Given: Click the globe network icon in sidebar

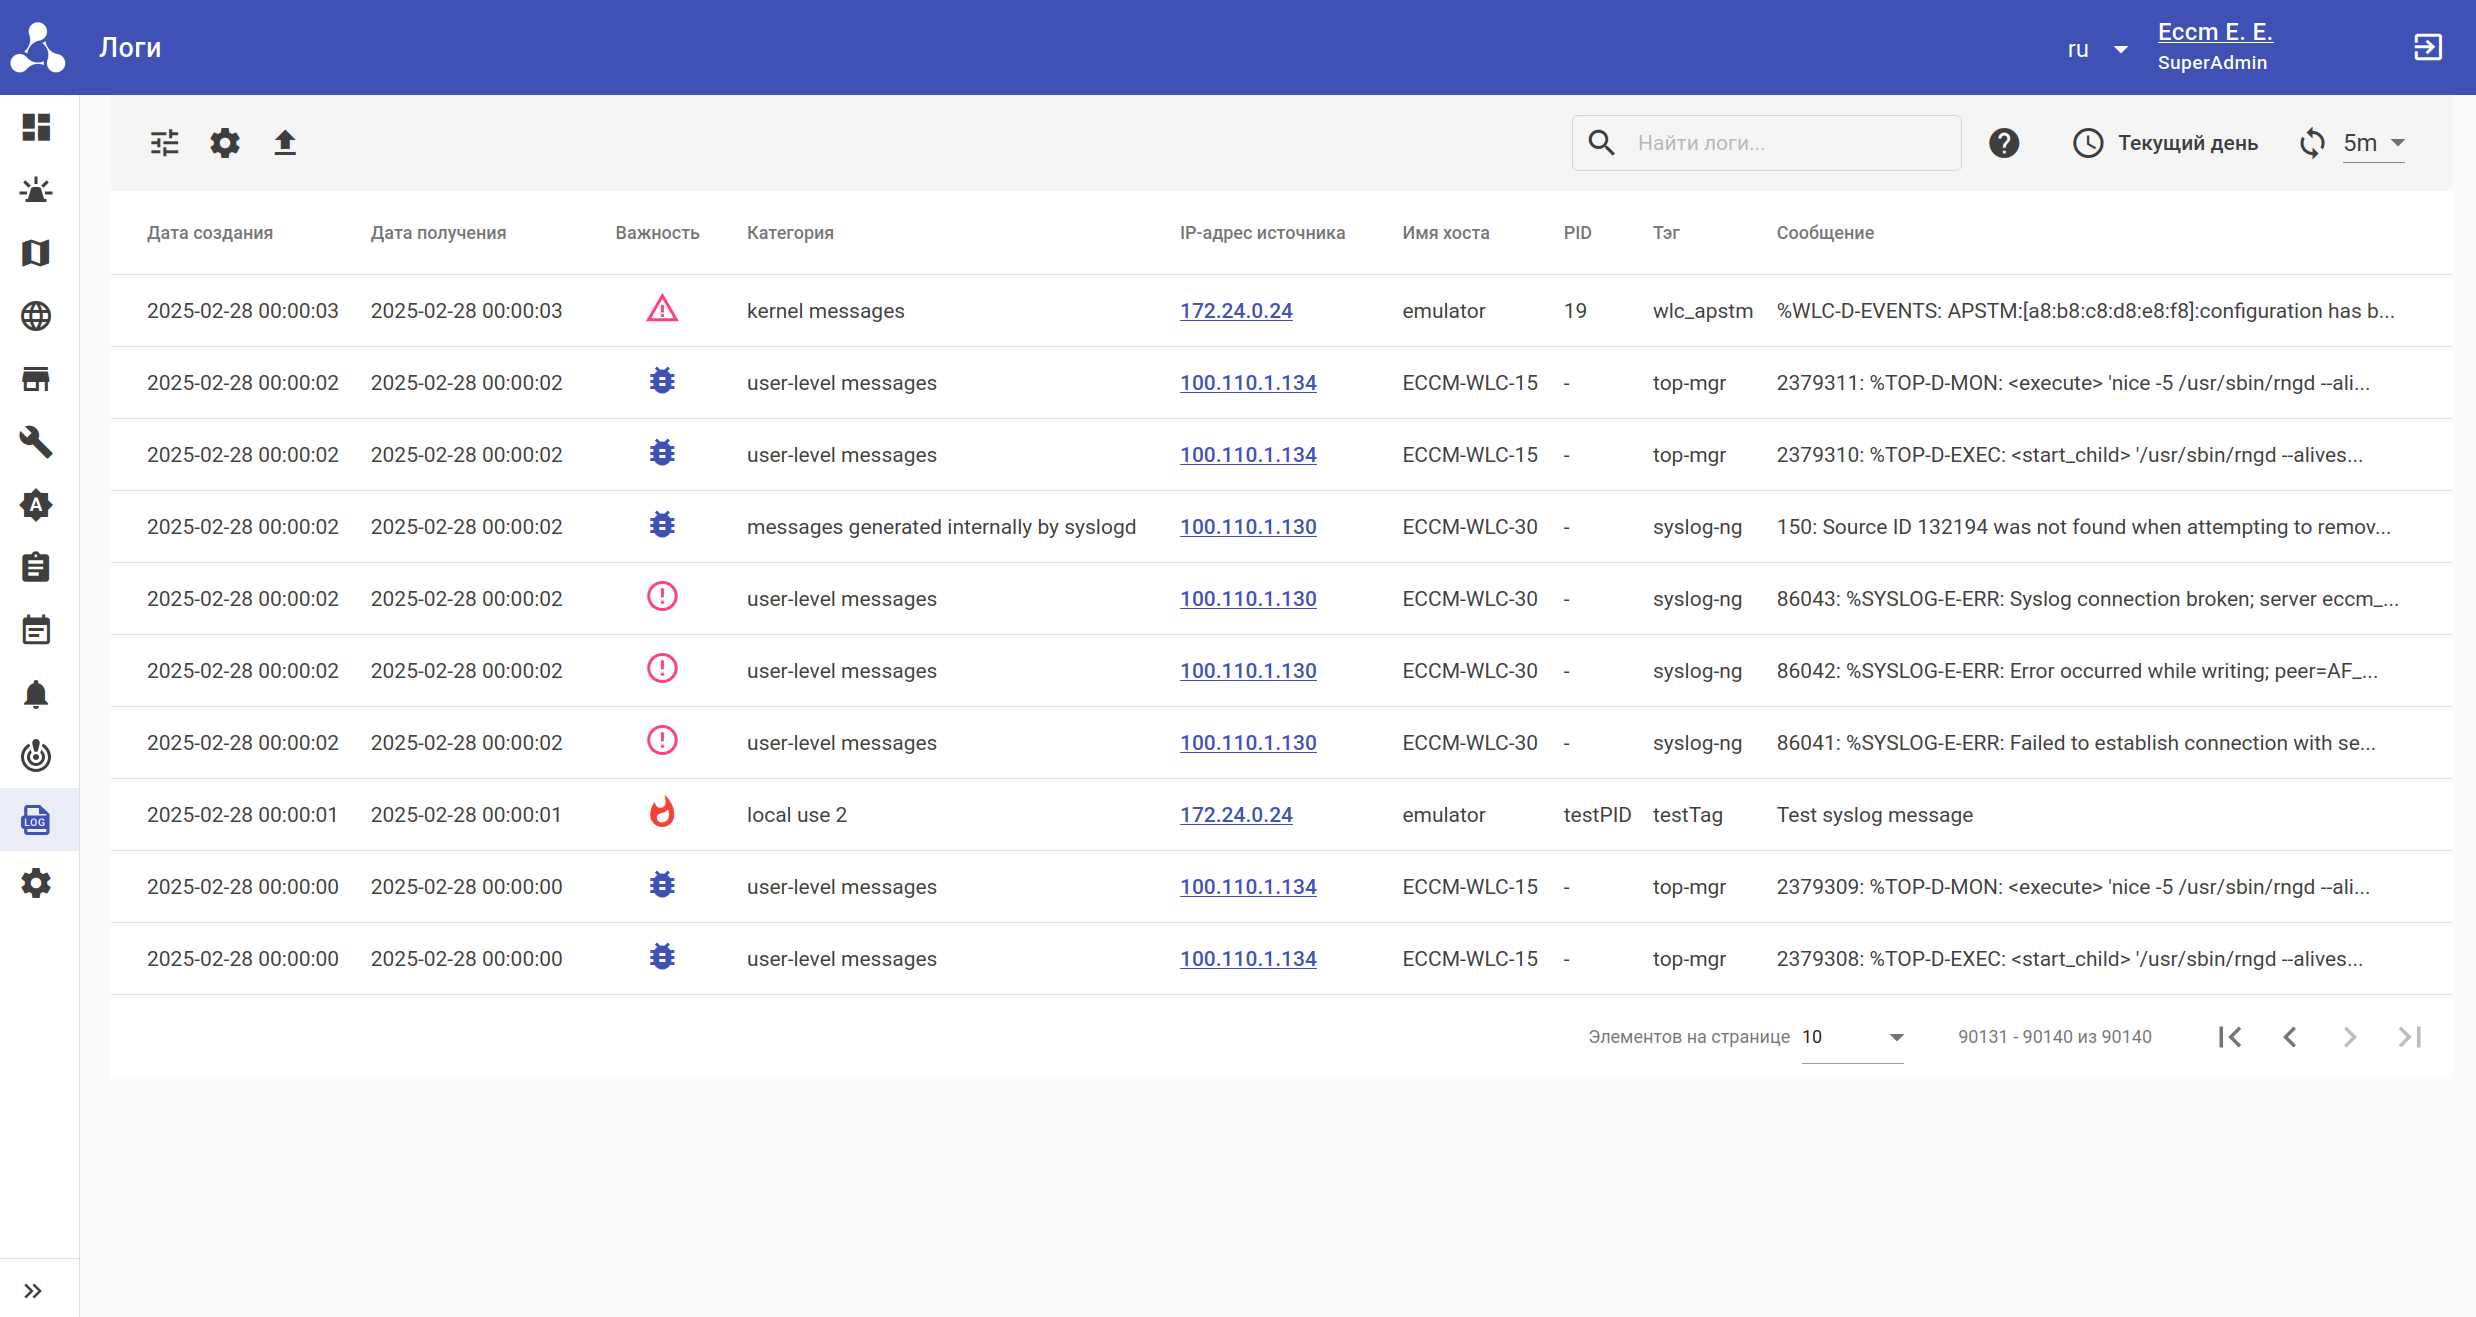Looking at the screenshot, I should pyautogui.click(x=36, y=316).
